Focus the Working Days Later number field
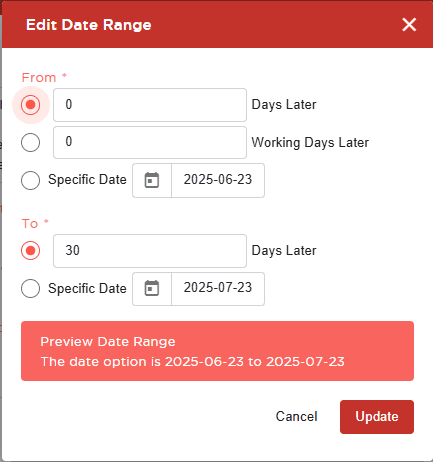 [x=150, y=142]
